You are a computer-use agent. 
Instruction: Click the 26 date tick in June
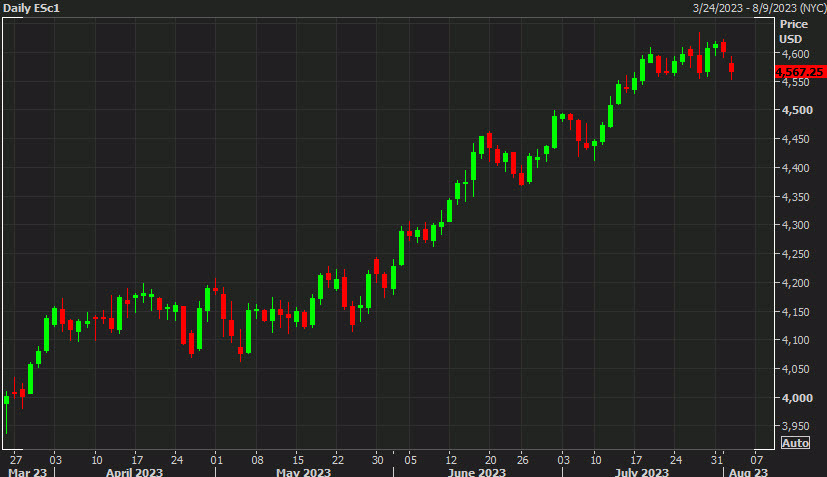pyautogui.click(x=522, y=460)
